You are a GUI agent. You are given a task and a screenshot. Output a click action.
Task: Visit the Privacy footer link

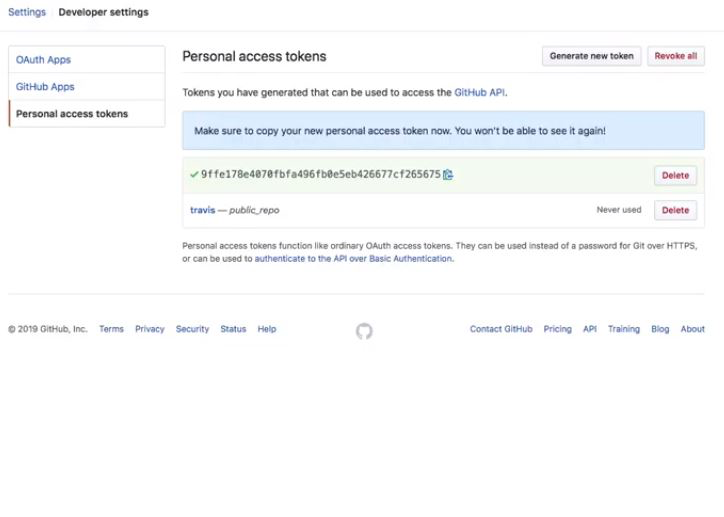[x=150, y=329]
